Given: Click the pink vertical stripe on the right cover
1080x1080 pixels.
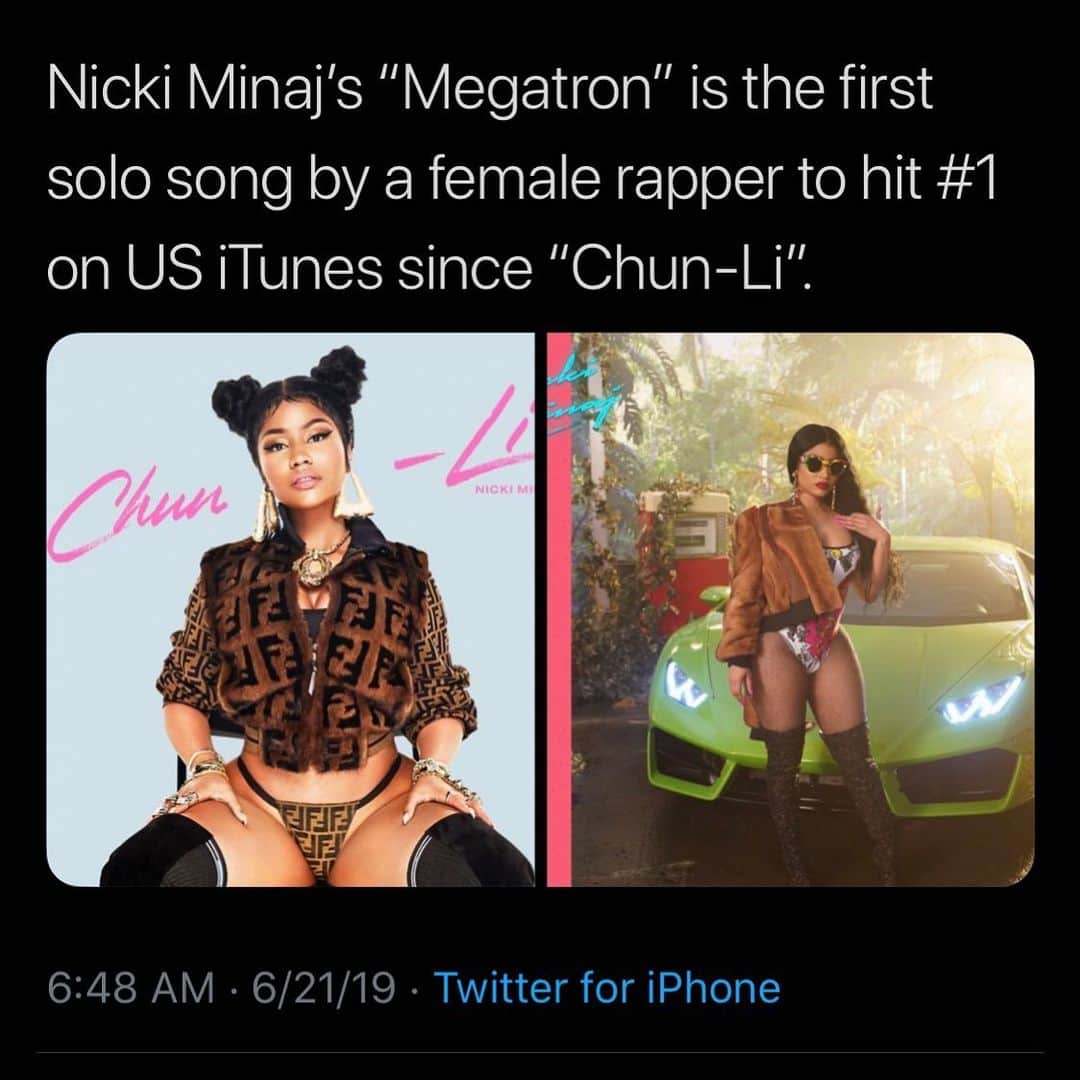Looking at the screenshot, I should [x=559, y=610].
